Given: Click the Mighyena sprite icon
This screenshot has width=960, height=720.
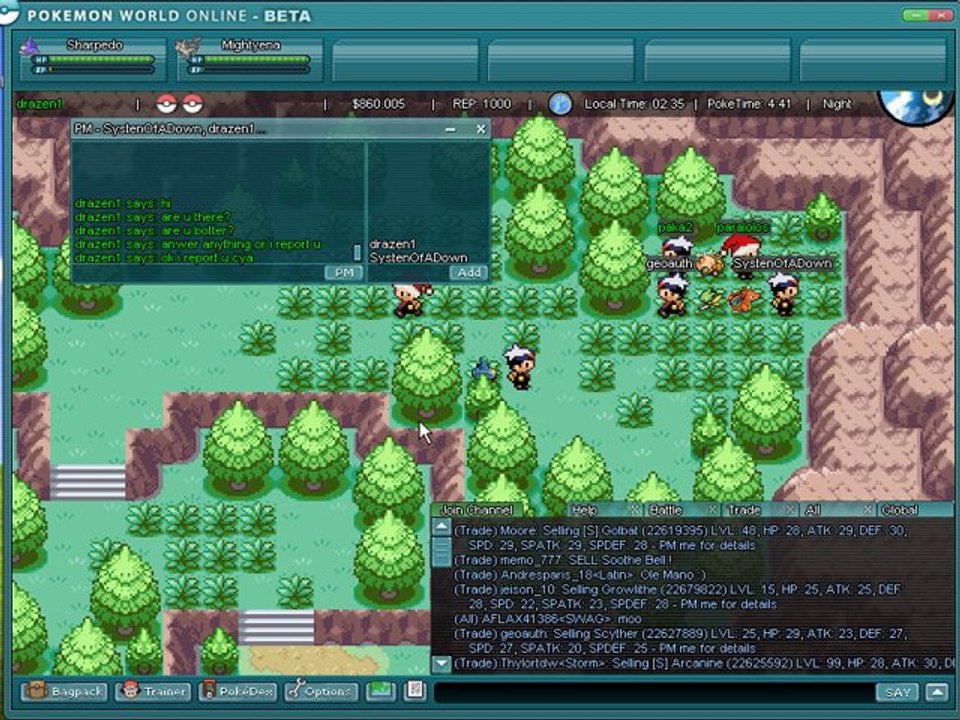Looking at the screenshot, I should pyautogui.click(x=188, y=48).
